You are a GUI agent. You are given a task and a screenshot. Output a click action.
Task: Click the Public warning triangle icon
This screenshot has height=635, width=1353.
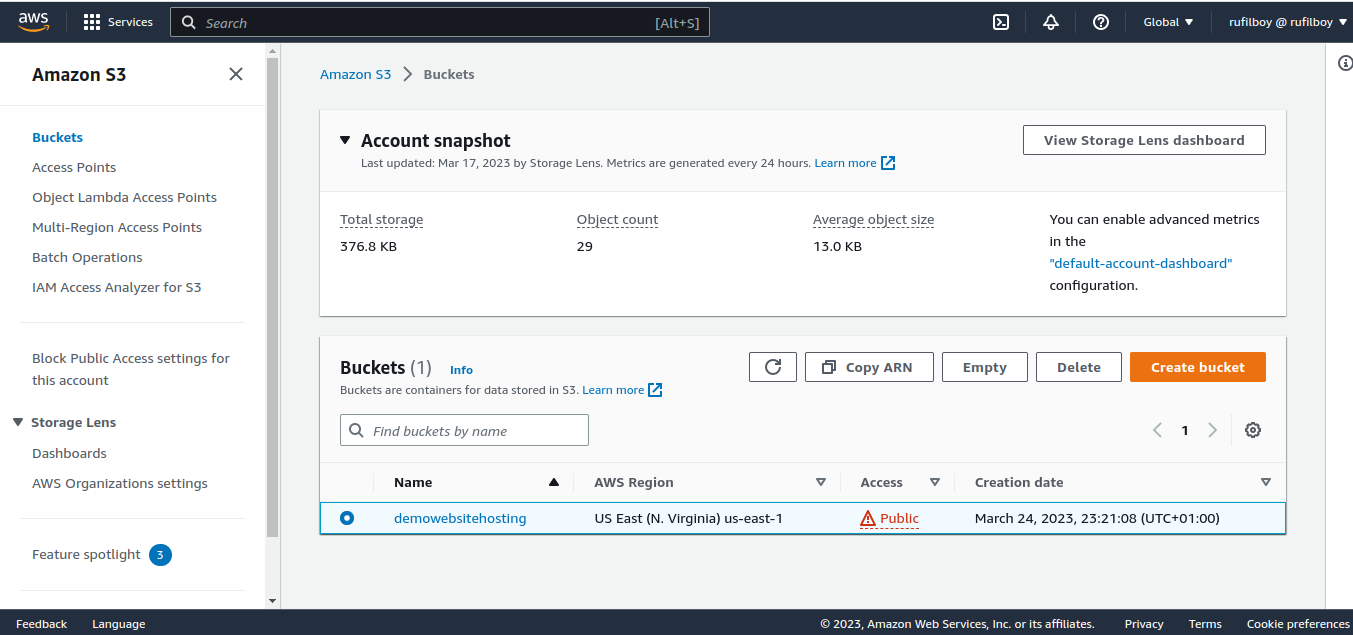868,518
